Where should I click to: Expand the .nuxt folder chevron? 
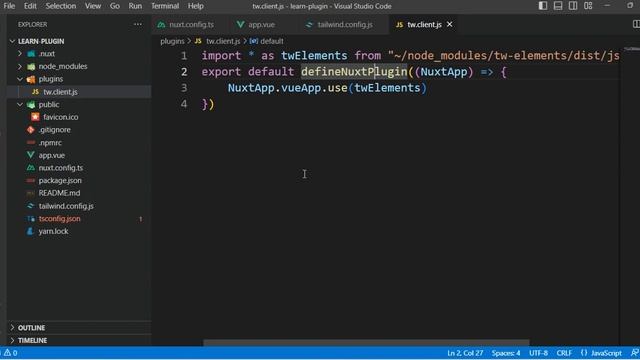pyautogui.click(x=20, y=53)
